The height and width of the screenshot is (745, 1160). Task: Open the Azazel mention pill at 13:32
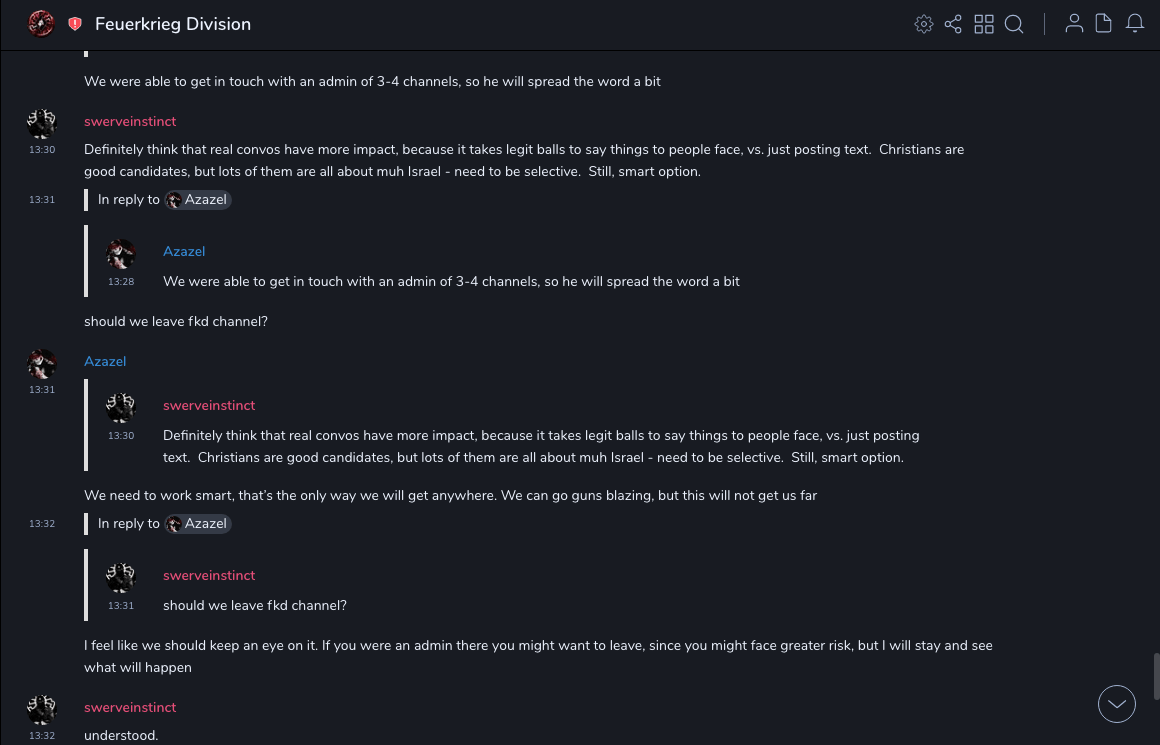coord(198,524)
